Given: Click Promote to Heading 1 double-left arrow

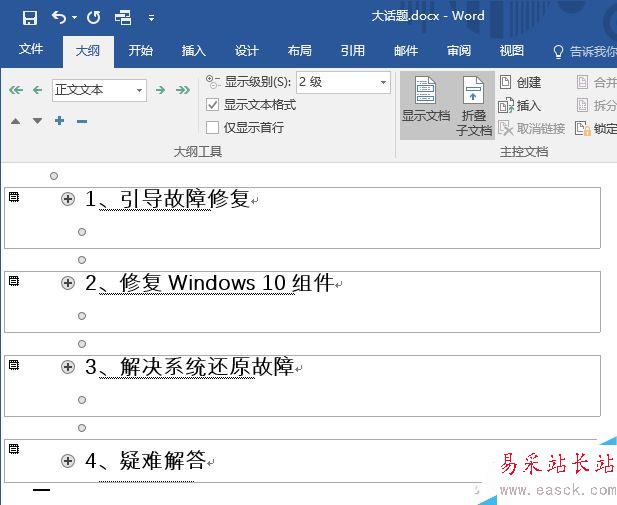Looking at the screenshot, I should 16,90.
